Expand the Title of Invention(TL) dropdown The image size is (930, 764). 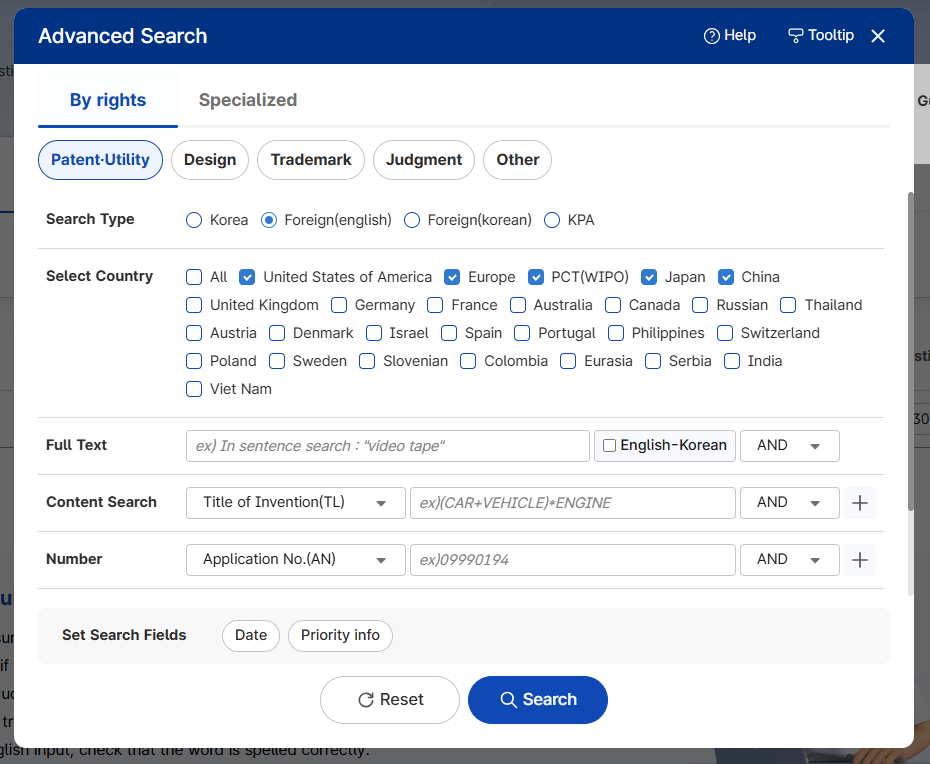point(296,503)
